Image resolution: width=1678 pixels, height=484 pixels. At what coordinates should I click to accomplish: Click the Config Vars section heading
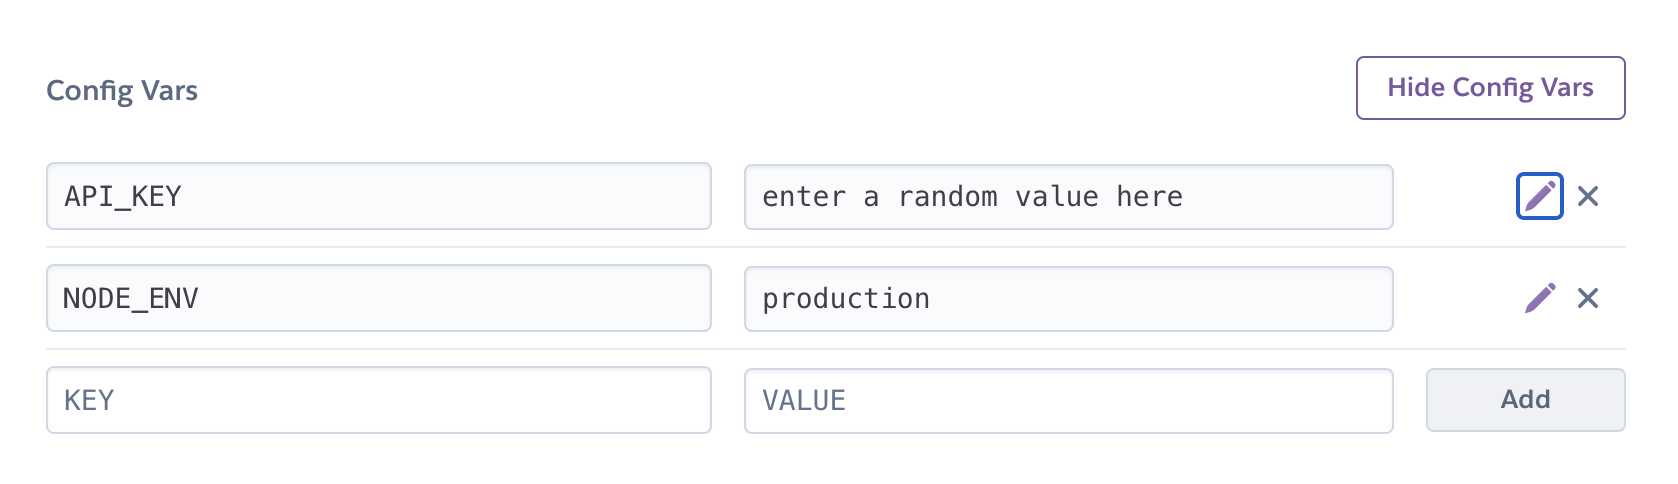pyautogui.click(x=122, y=91)
